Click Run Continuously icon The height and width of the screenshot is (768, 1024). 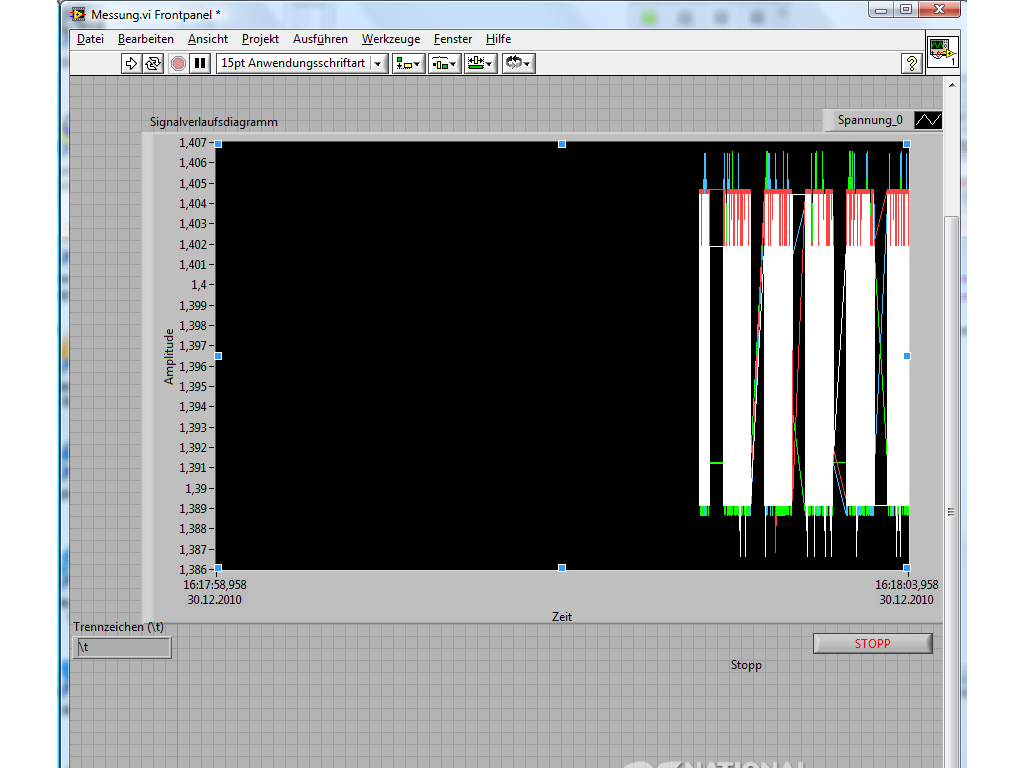click(x=153, y=63)
